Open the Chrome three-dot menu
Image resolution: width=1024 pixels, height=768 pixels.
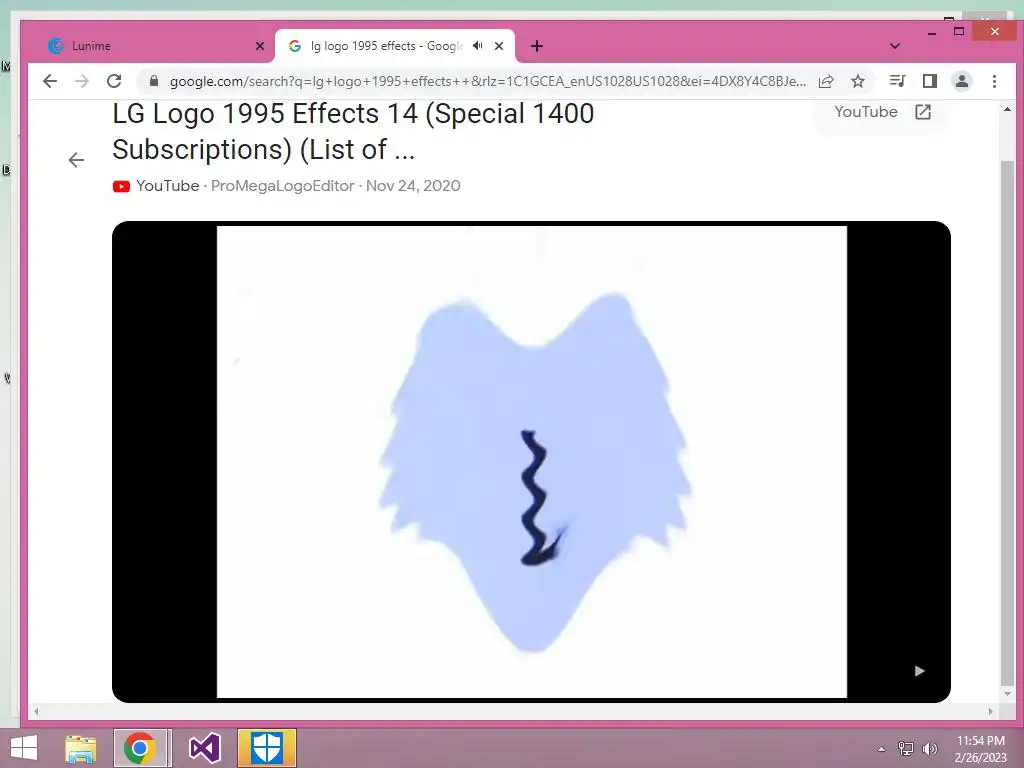994,81
